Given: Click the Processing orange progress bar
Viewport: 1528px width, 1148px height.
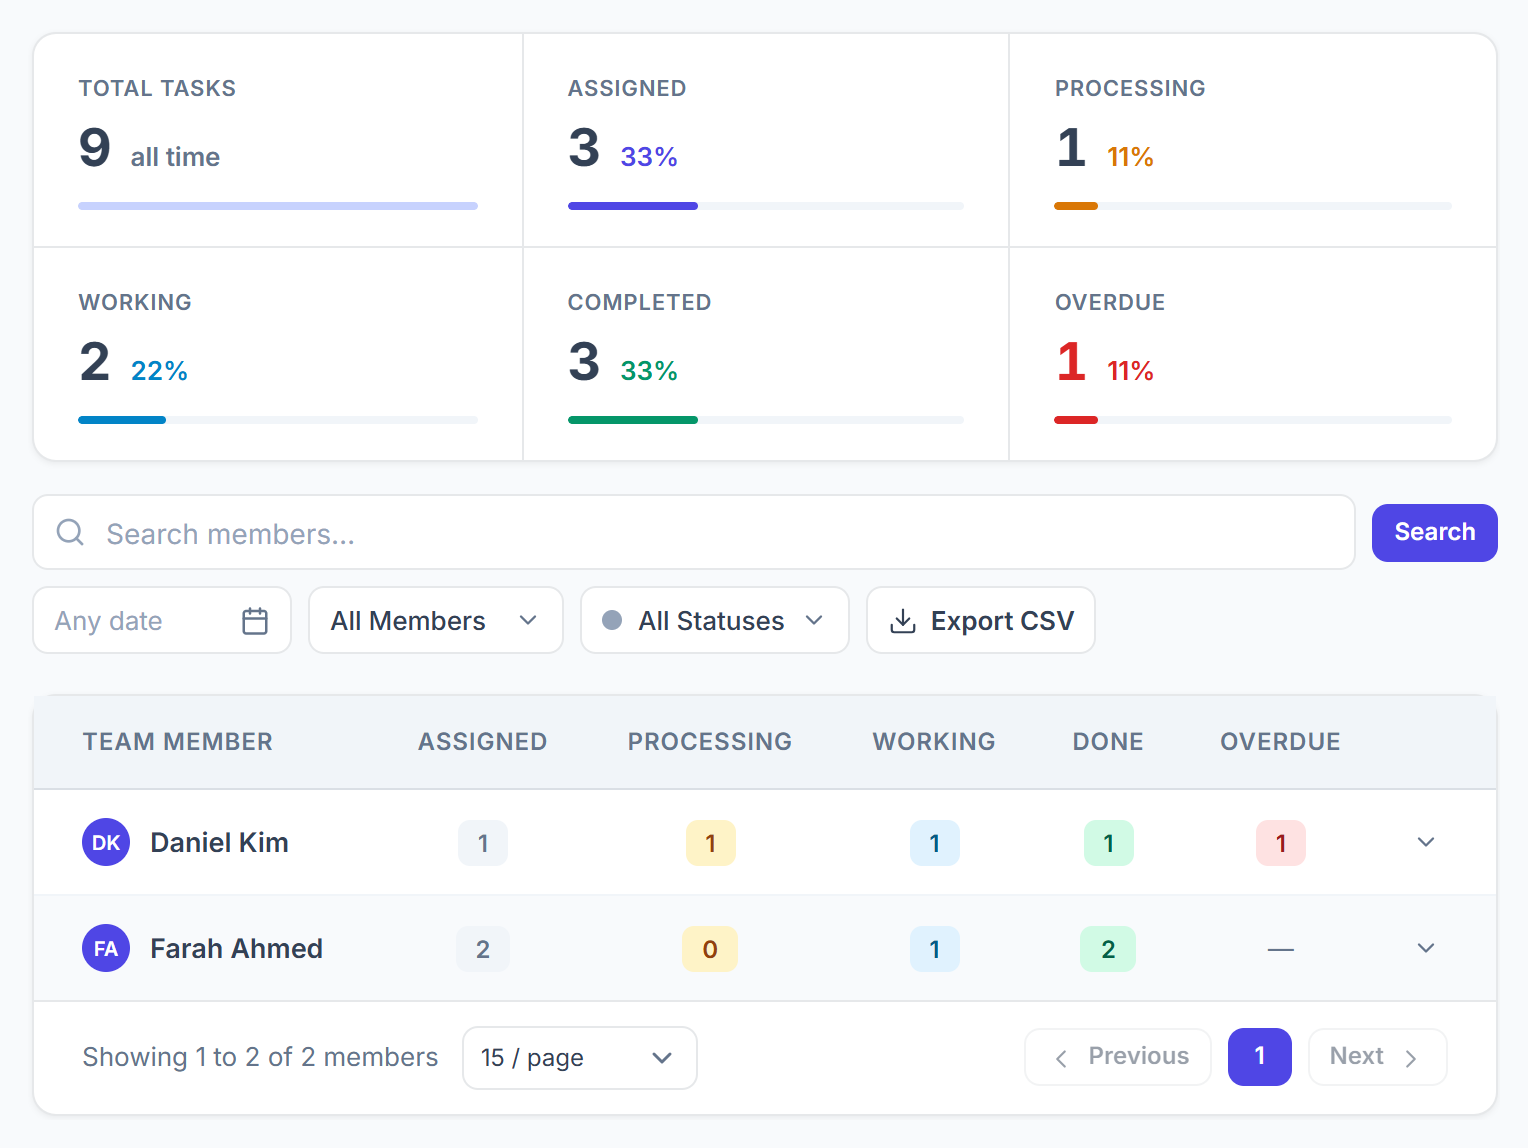Looking at the screenshot, I should pos(1076,206).
